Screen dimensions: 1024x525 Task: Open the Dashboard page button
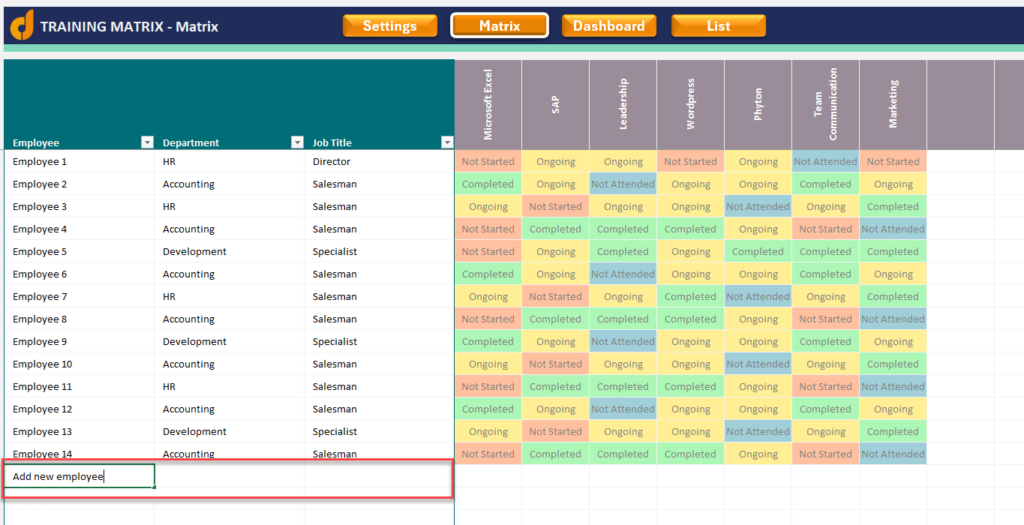pos(609,26)
